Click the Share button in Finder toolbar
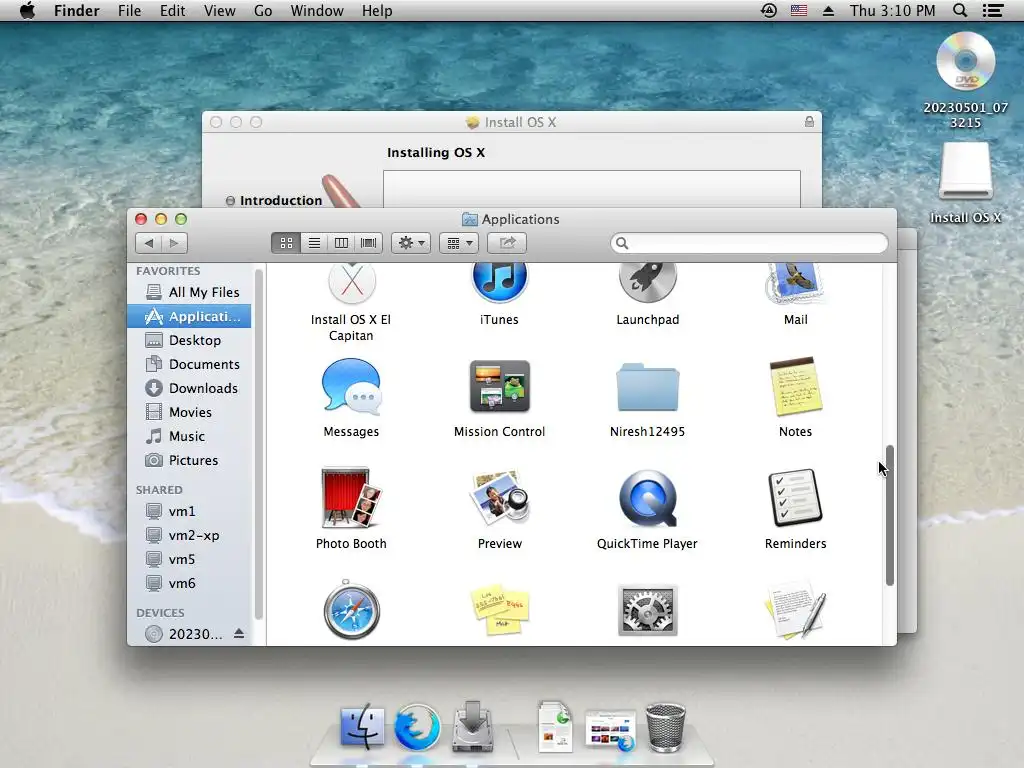The image size is (1024, 768). [507, 243]
